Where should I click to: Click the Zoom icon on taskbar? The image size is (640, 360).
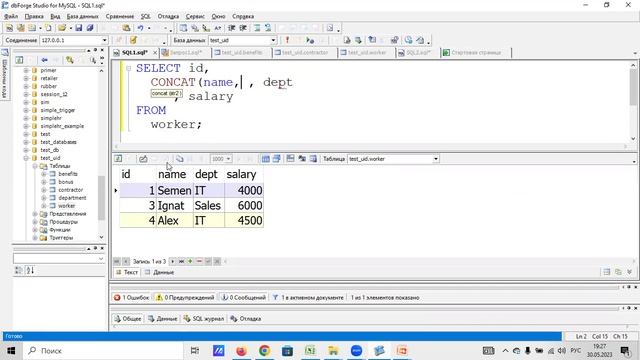(356, 351)
